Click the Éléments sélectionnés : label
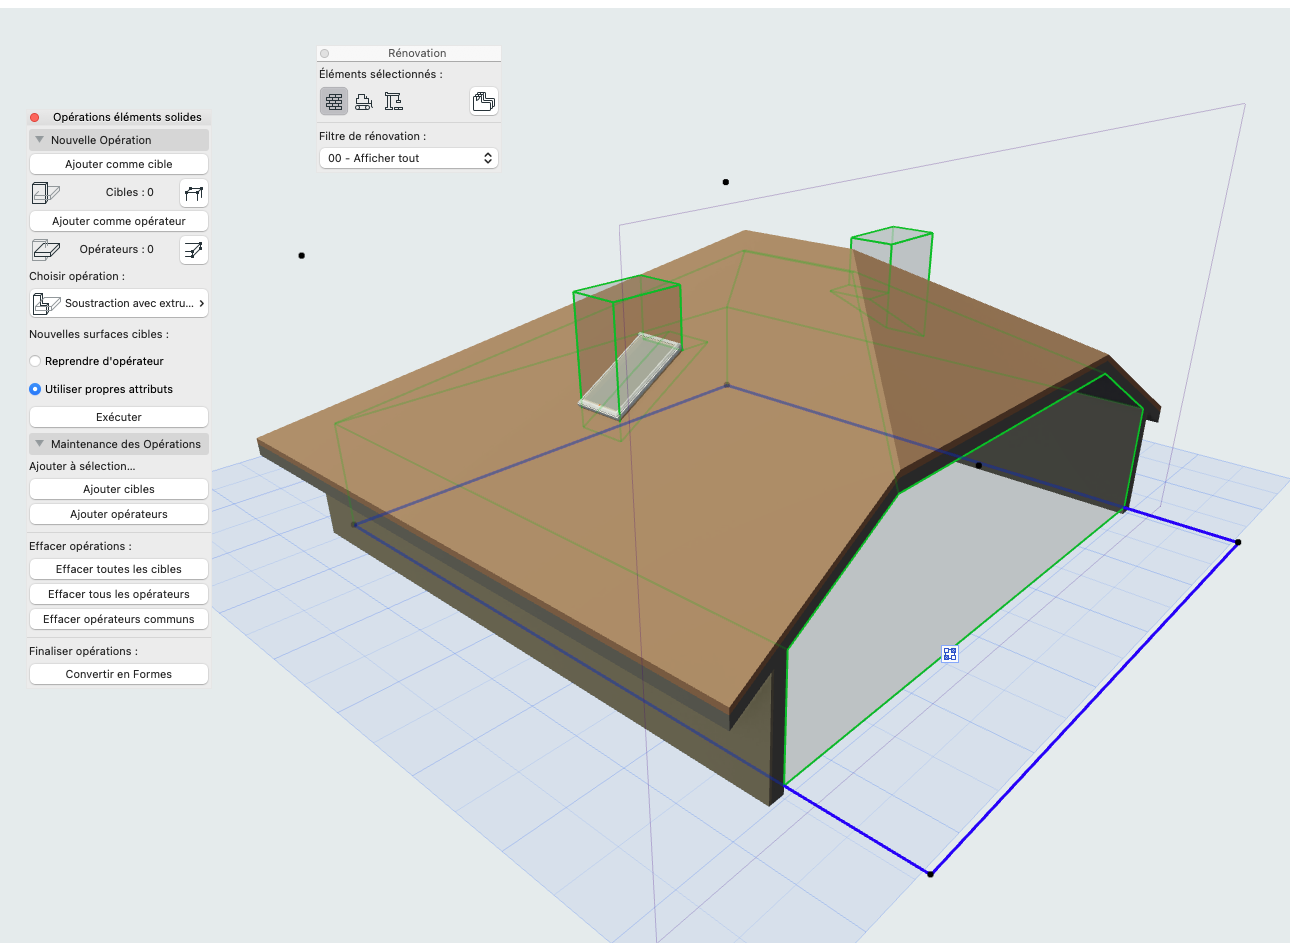This screenshot has width=1290, height=943. point(381,74)
